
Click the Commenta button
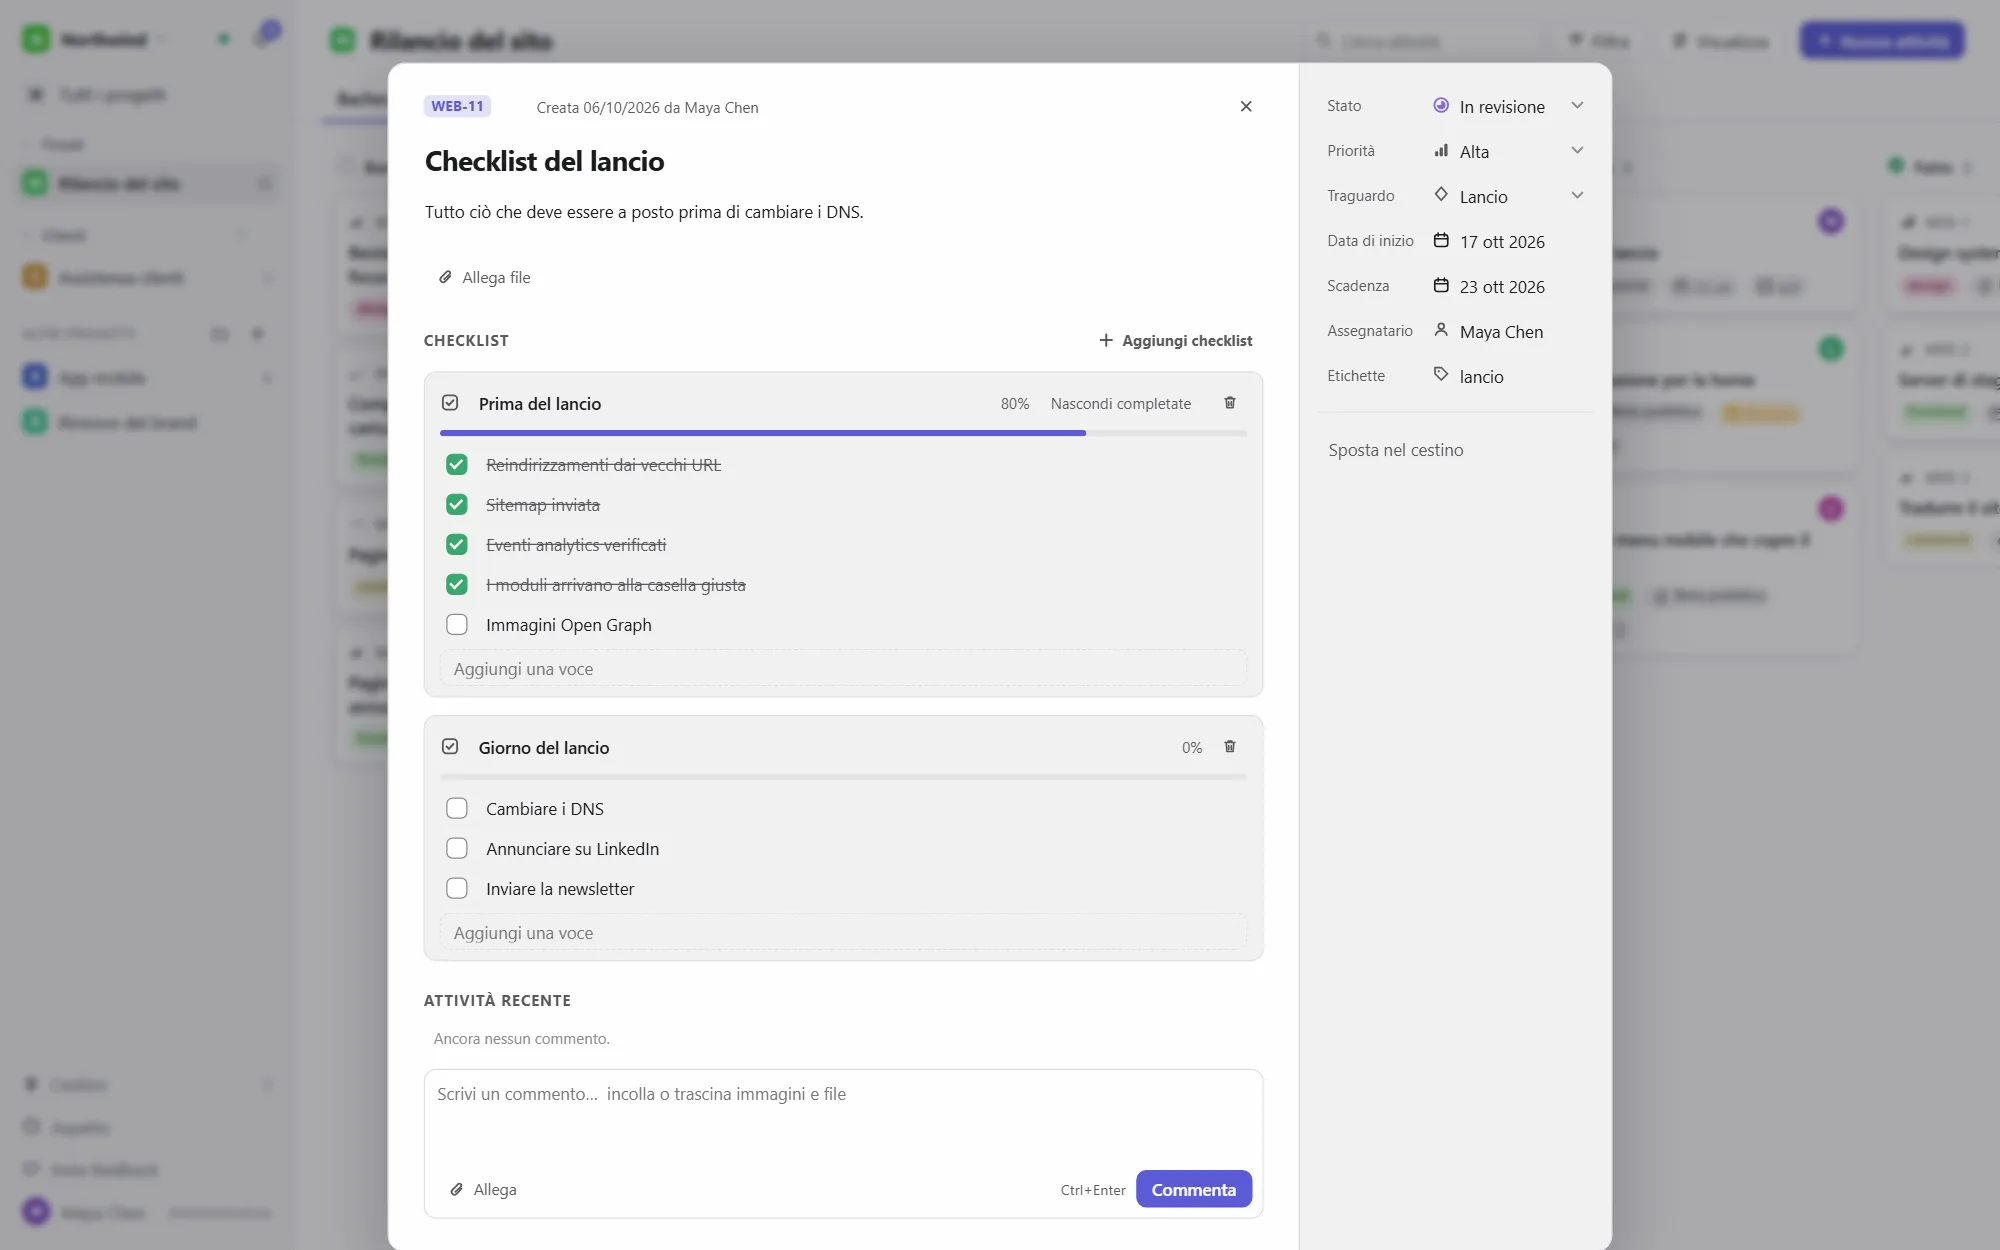click(x=1194, y=1189)
